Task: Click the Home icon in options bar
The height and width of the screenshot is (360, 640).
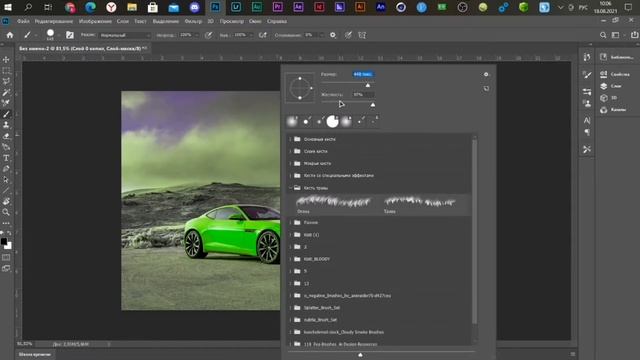Action: coord(10,35)
